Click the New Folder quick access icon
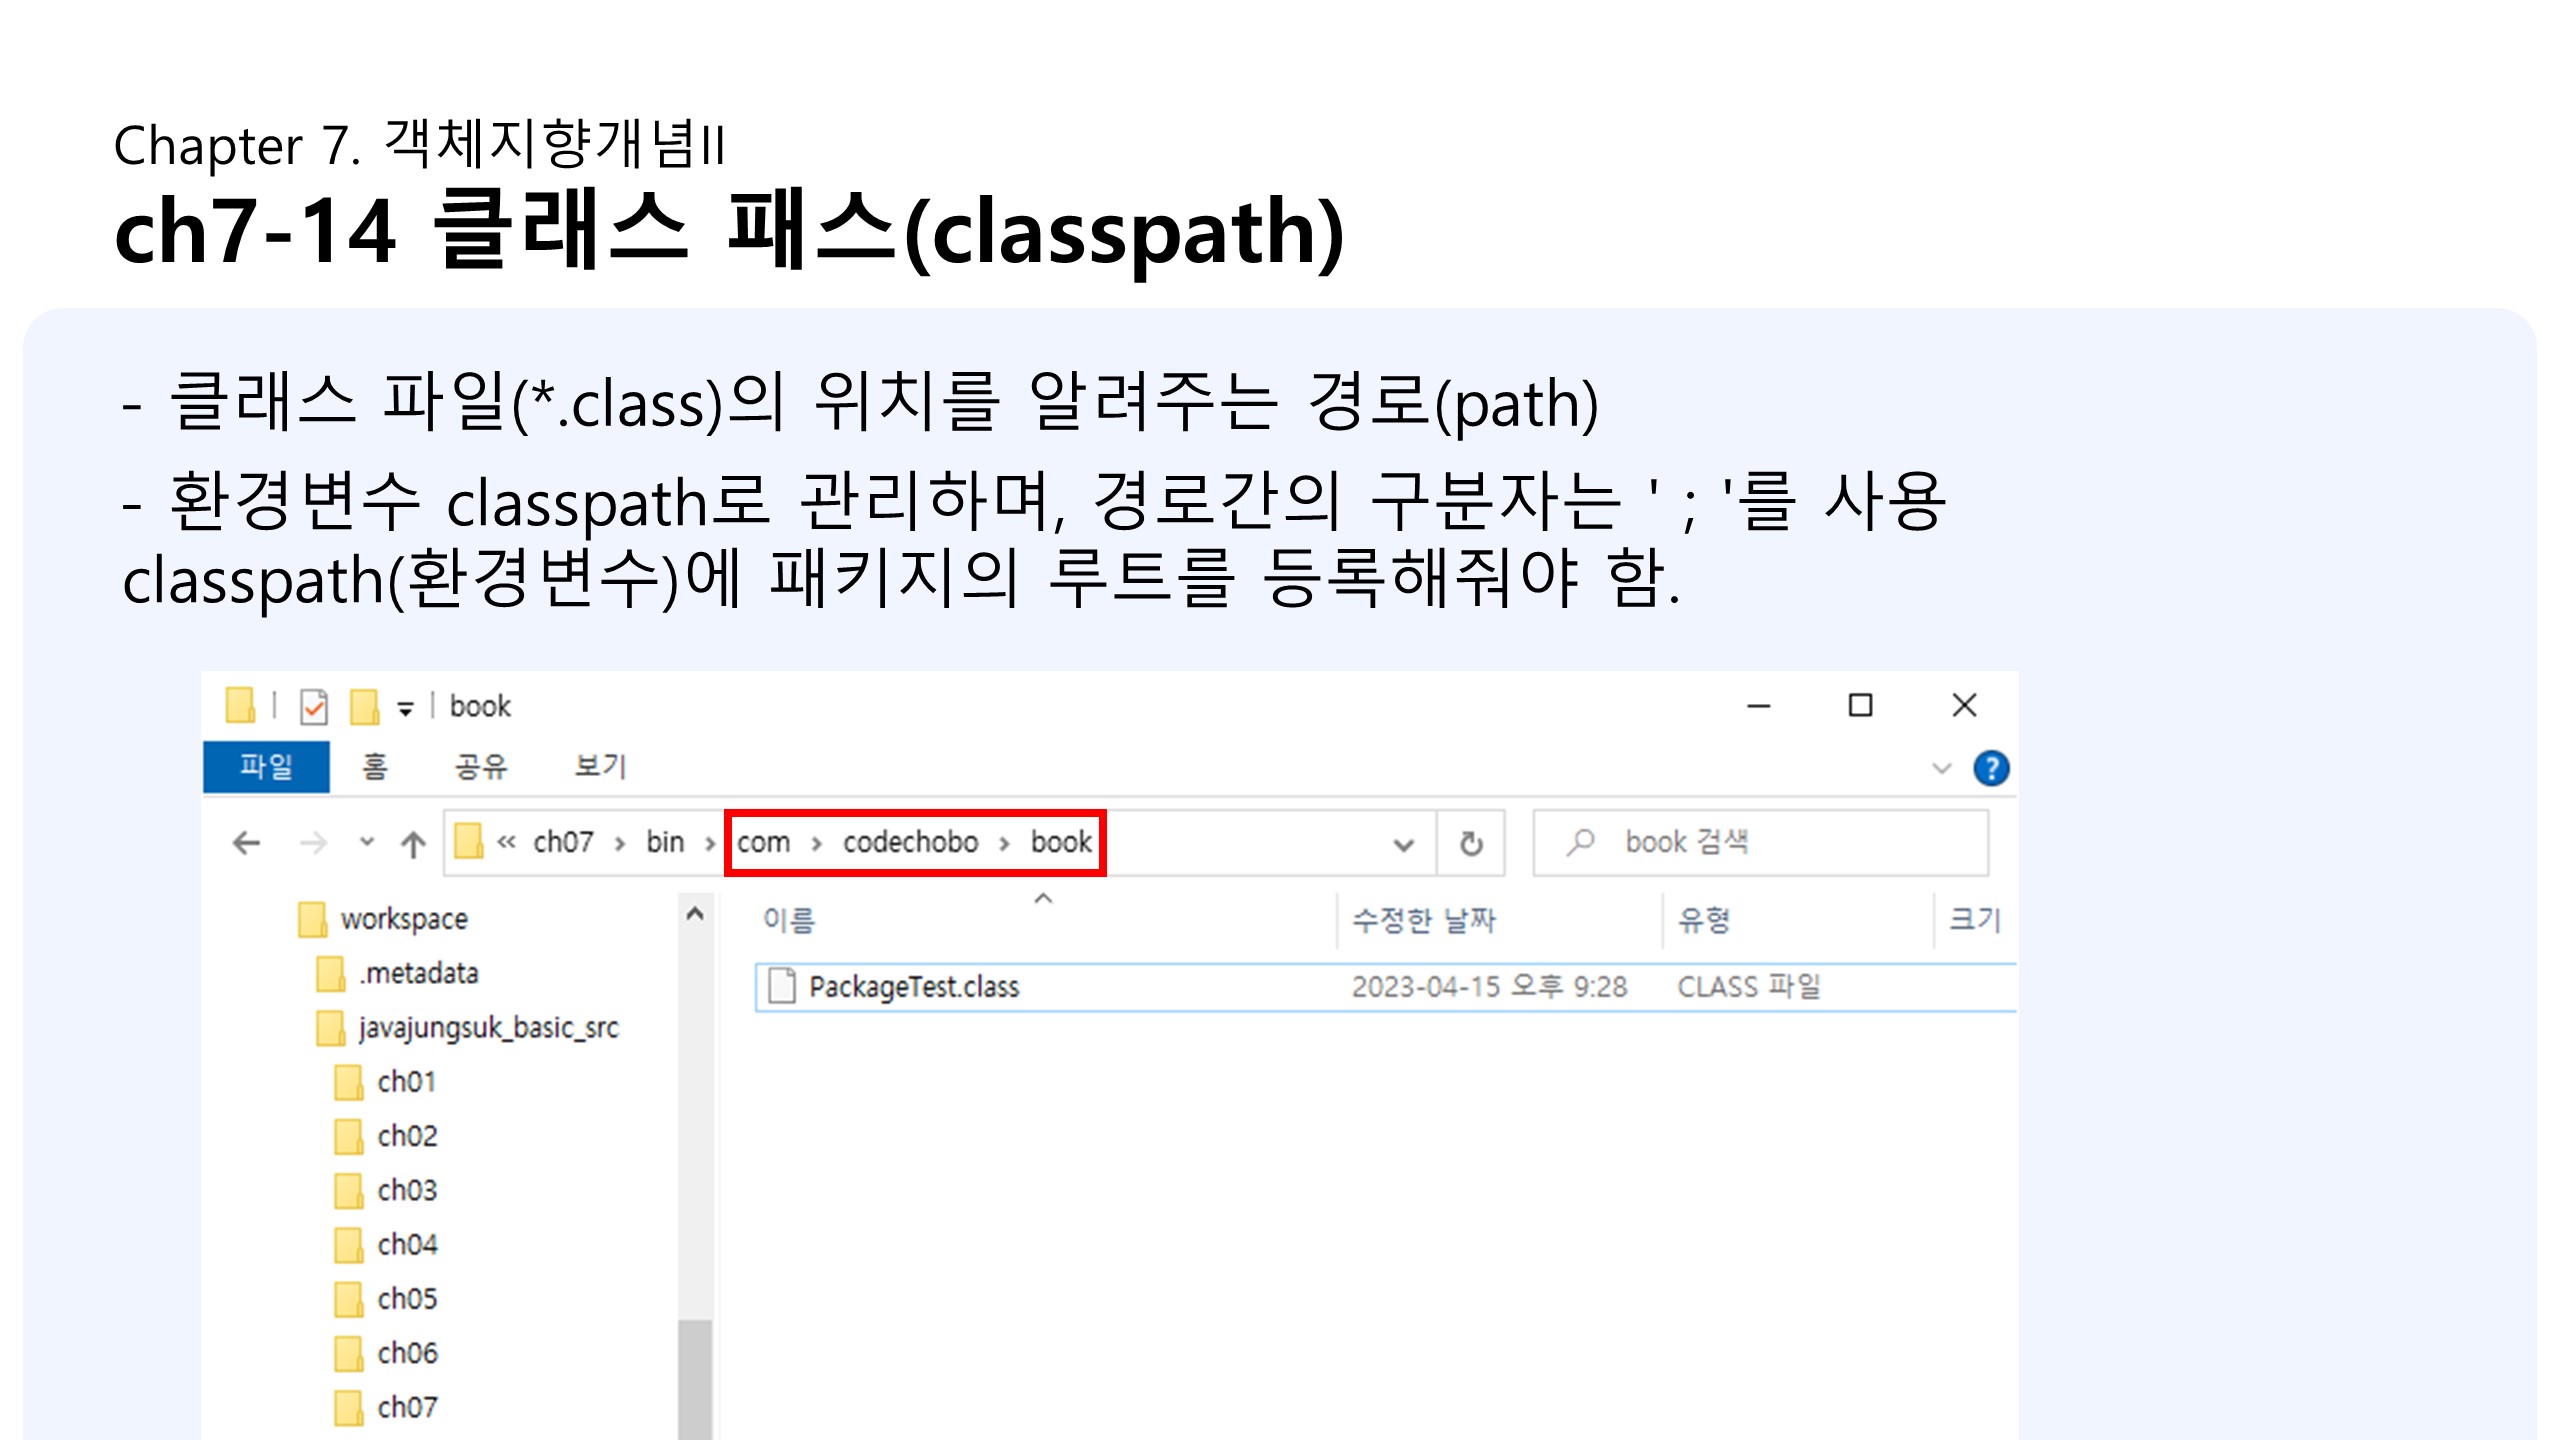 coord(364,706)
